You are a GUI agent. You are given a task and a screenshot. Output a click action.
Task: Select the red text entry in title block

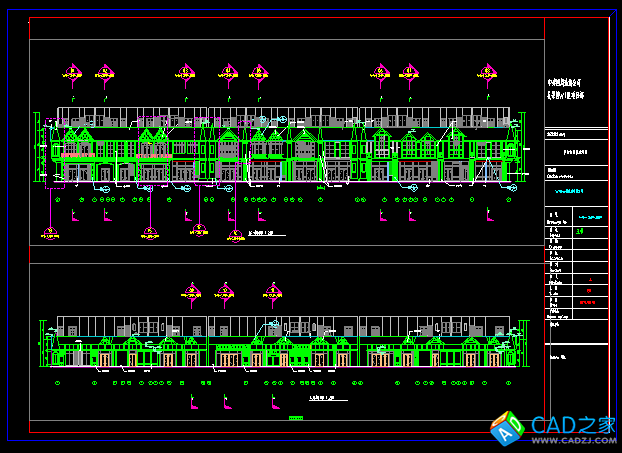pos(582,299)
